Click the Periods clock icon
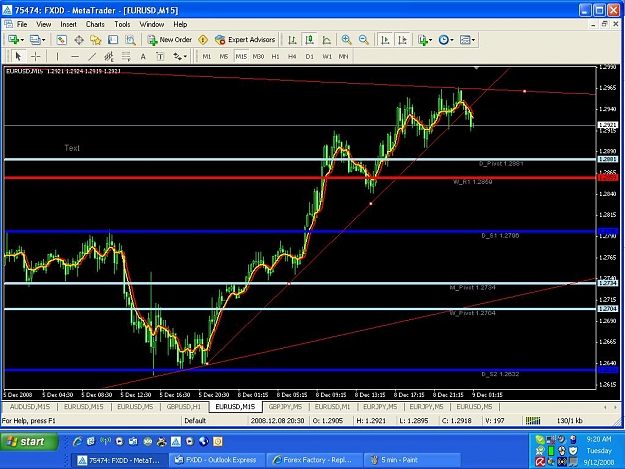This screenshot has height=469, width=625. (443, 40)
